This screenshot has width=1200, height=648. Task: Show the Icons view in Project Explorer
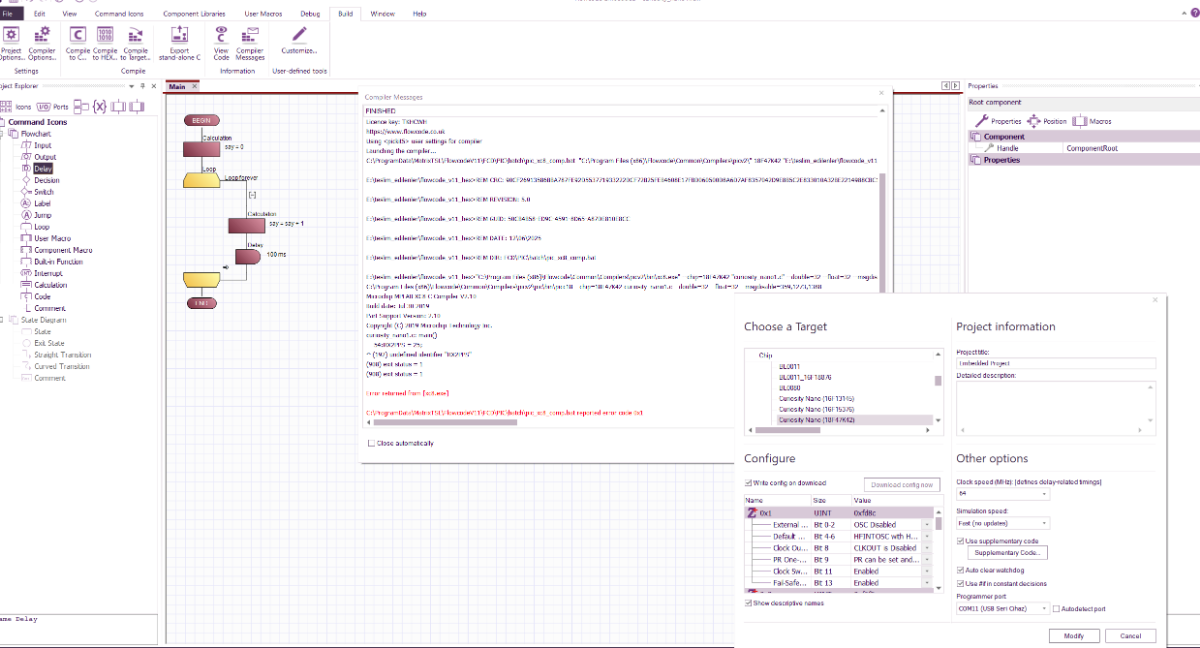17,107
